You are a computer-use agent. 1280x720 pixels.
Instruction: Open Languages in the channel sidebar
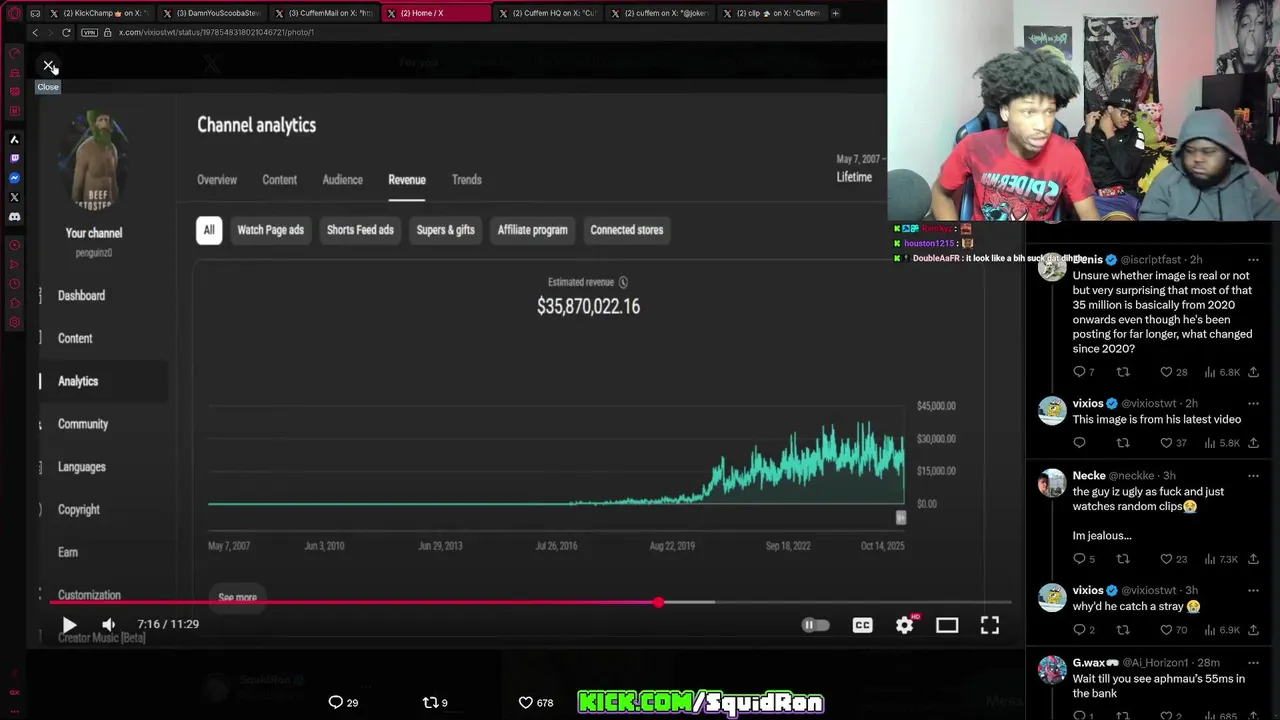(81, 467)
